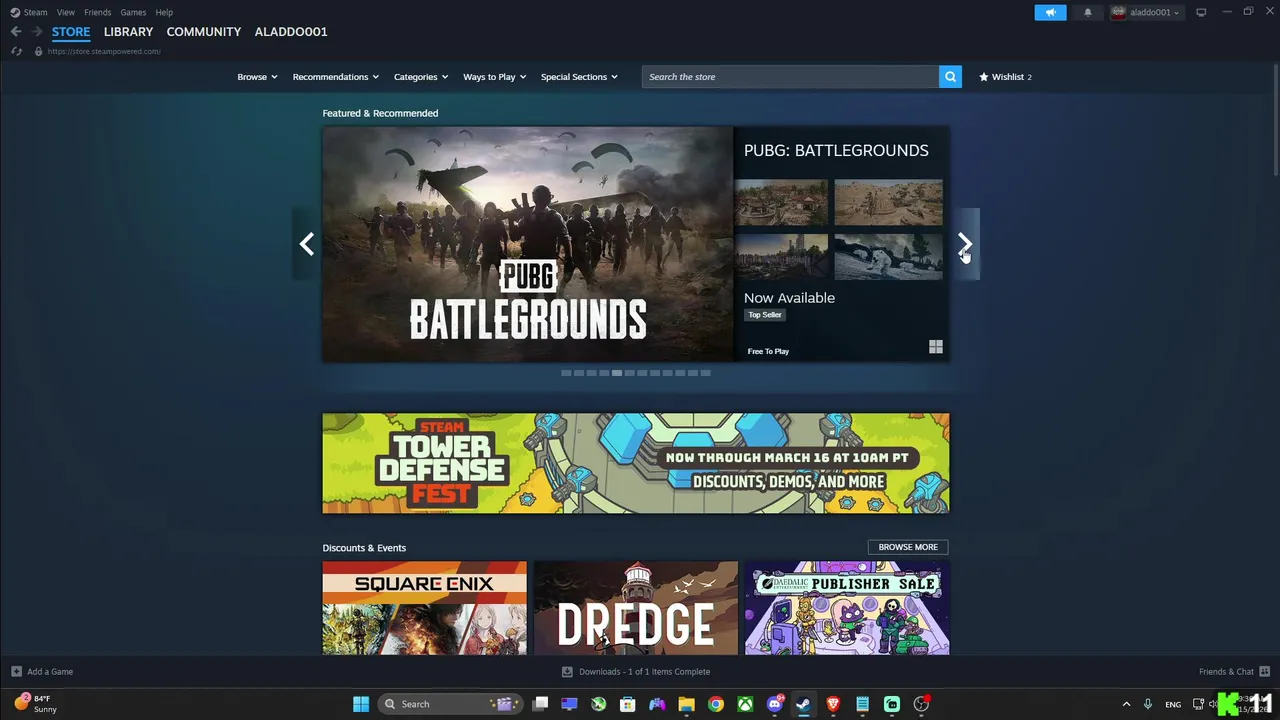Screen dimensions: 1280x720
Task: Click the Steam taskbar icon
Action: [x=803, y=704]
